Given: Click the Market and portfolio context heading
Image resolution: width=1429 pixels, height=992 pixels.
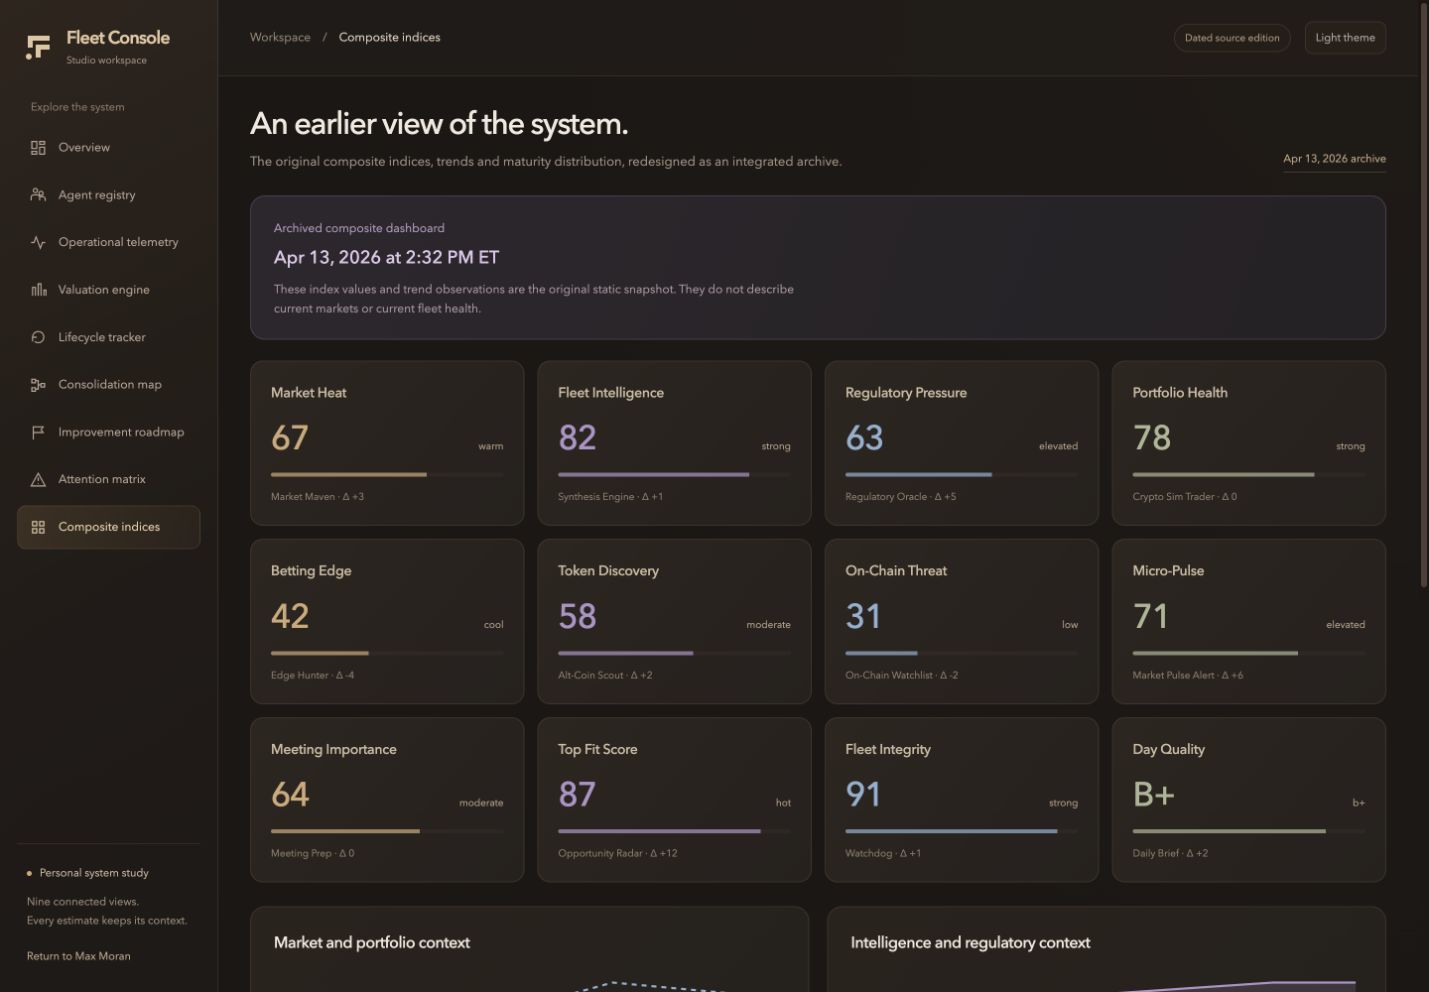Looking at the screenshot, I should pyautogui.click(x=372, y=943).
